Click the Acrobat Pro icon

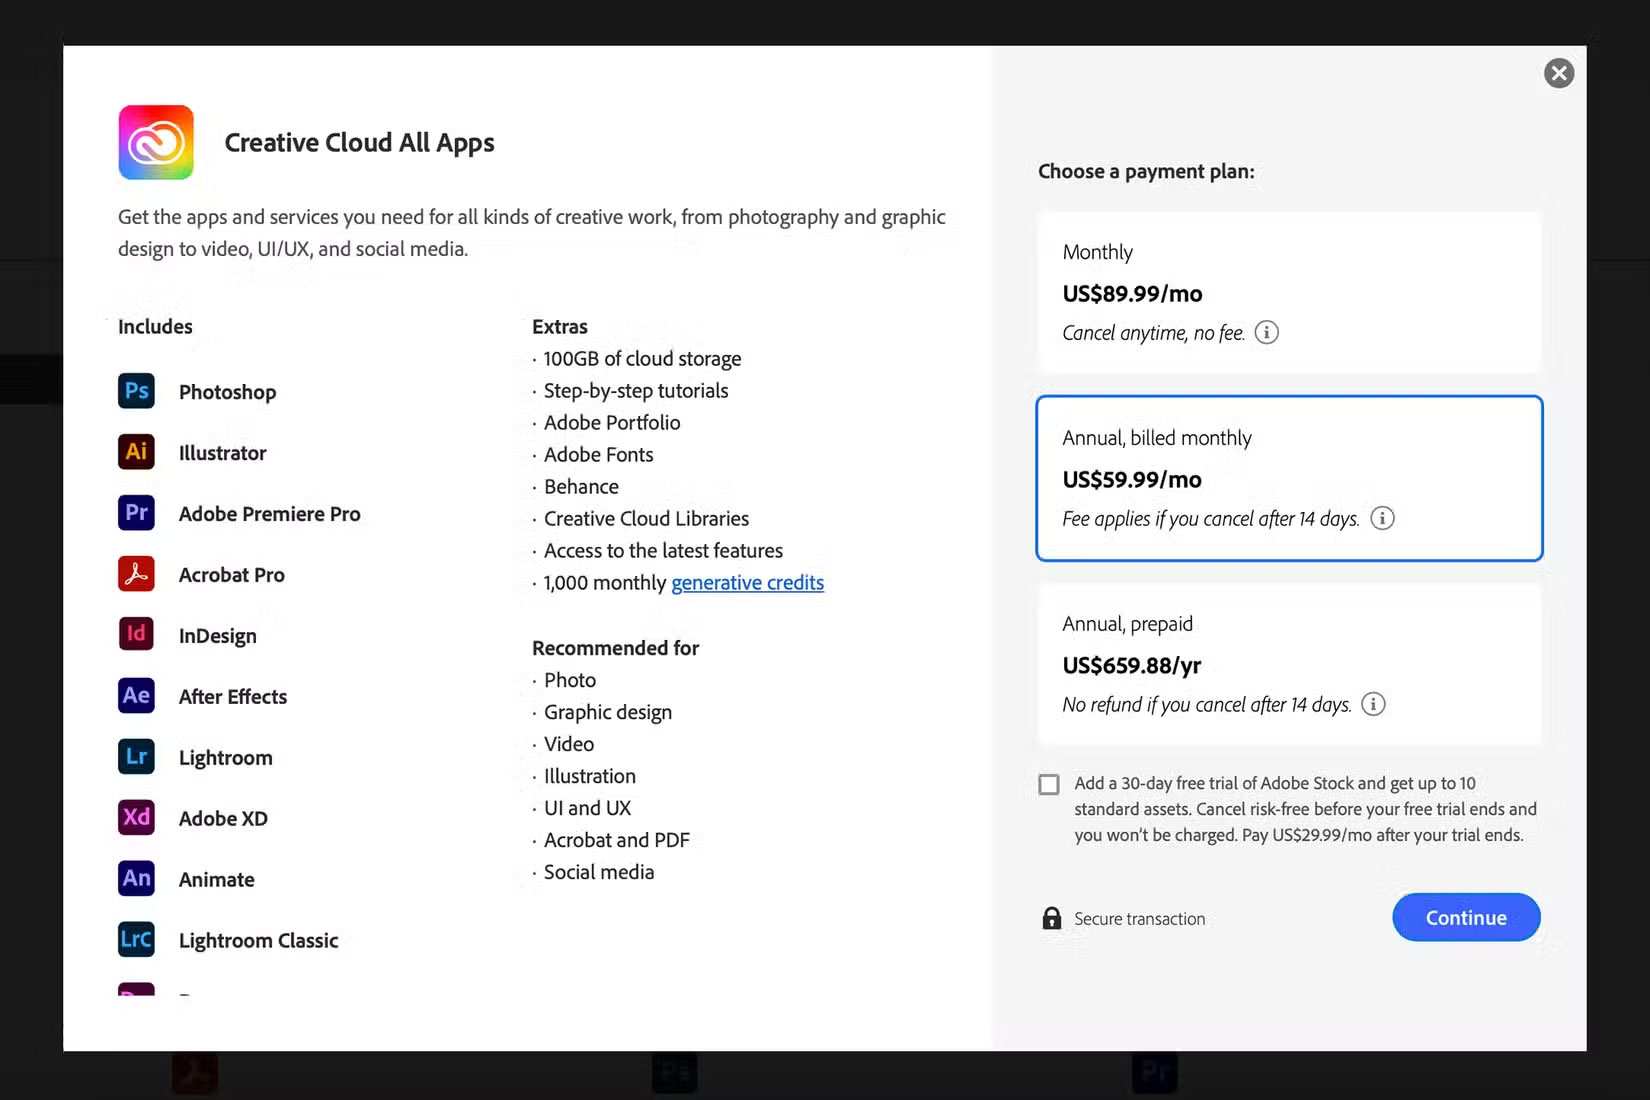coord(135,574)
